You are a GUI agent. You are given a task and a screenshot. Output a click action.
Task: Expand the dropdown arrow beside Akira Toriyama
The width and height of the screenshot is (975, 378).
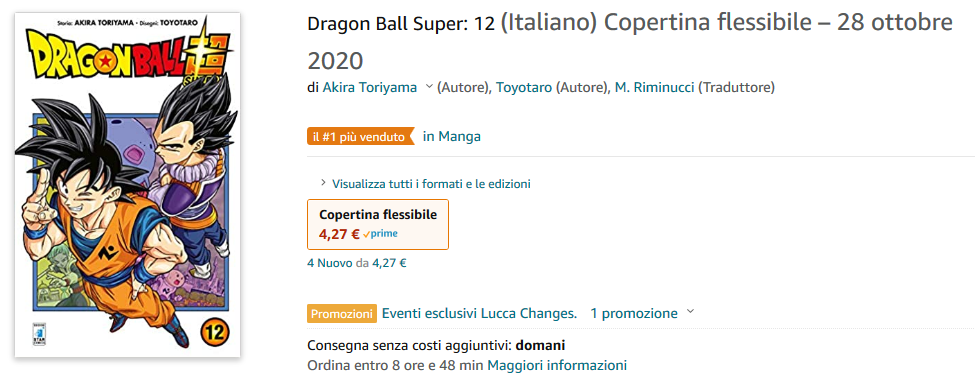tap(428, 88)
